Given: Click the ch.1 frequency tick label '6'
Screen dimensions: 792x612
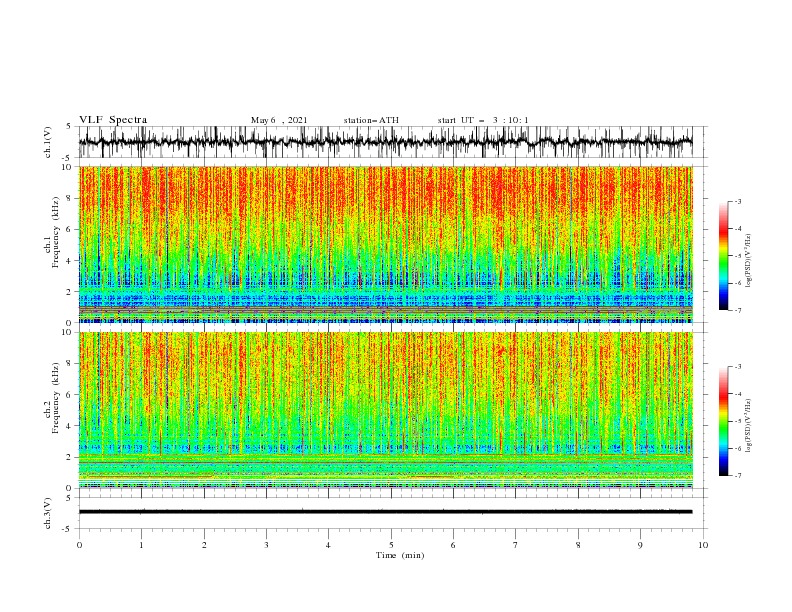Looking at the screenshot, I should click(x=70, y=229).
